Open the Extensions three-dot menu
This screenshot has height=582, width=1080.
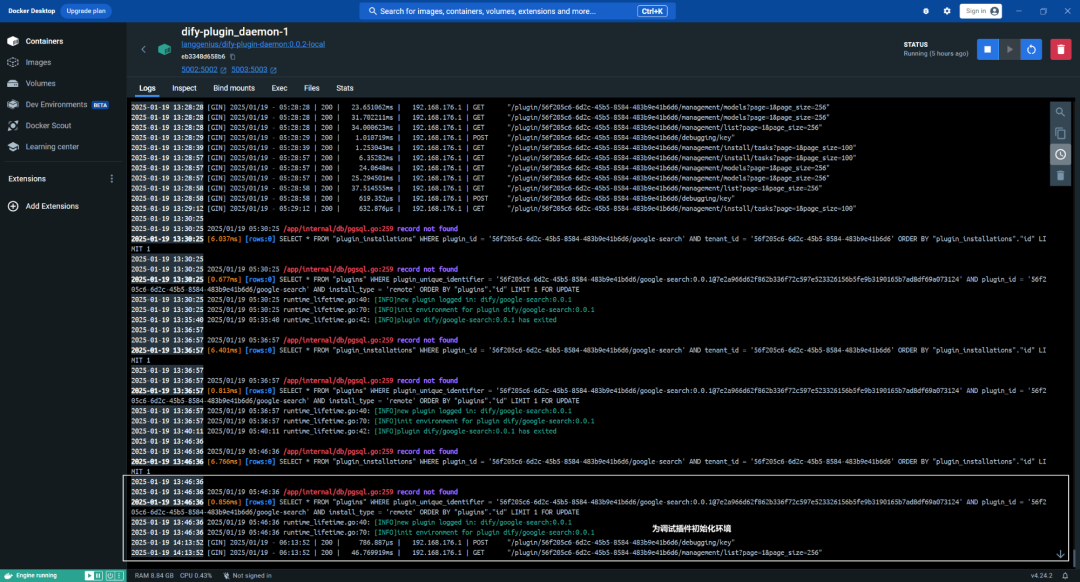pyautogui.click(x=112, y=179)
